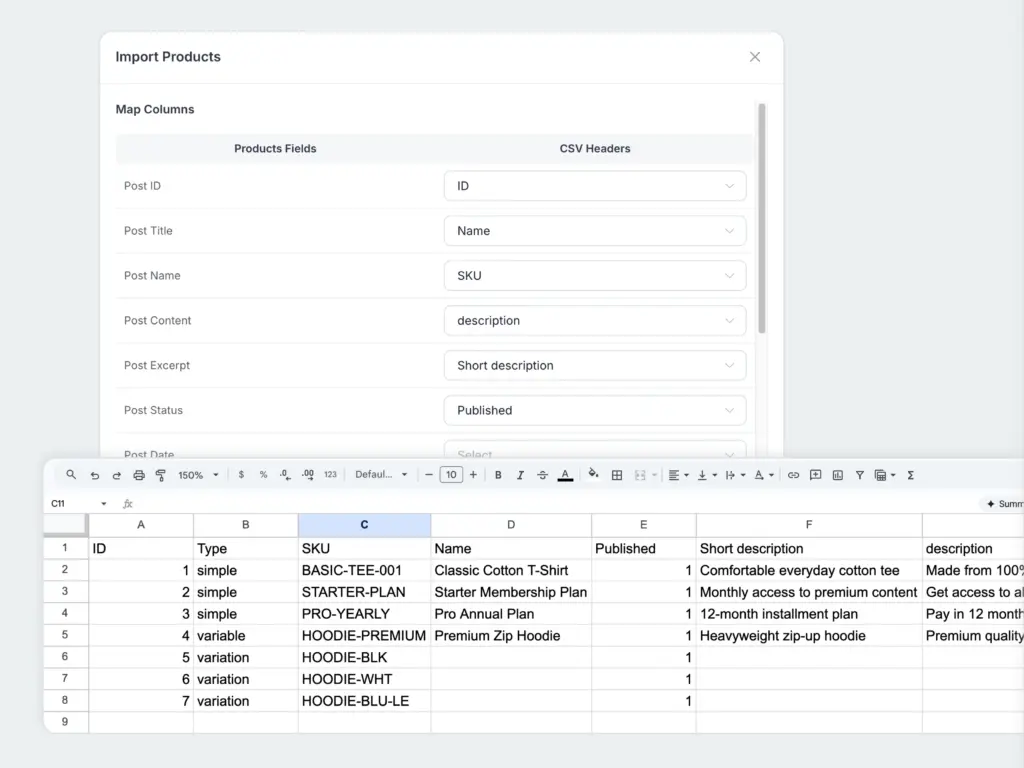Open the Post Status dropdown showing Published
This screenshot has height=768, width=1024.
click(x=595, y=410)
